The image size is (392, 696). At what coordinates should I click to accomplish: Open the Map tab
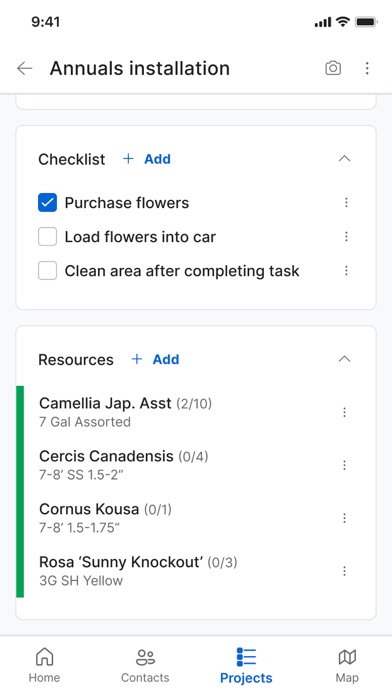click(x=347, y=665)
